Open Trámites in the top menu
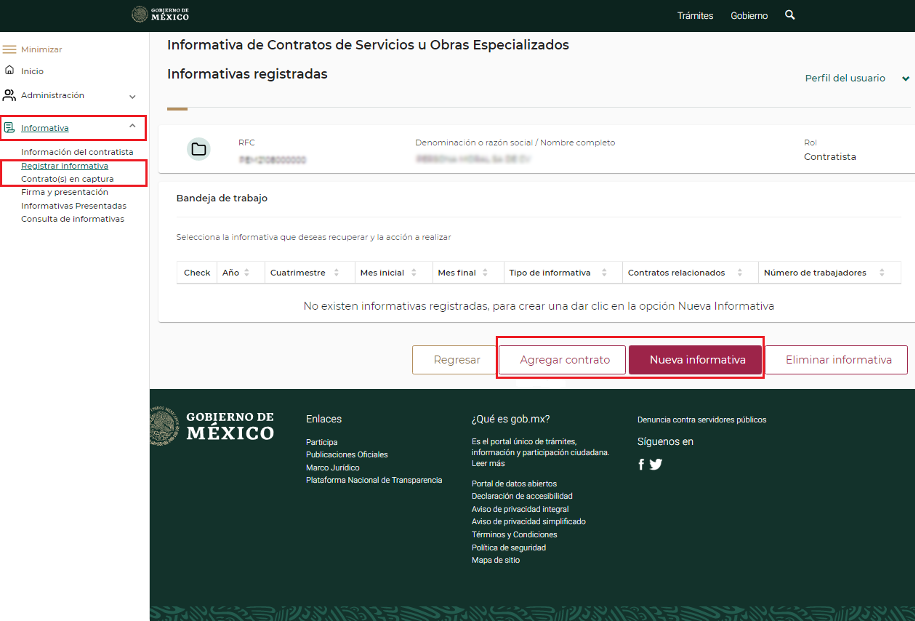The image size is (915, 621). [695, 16]
